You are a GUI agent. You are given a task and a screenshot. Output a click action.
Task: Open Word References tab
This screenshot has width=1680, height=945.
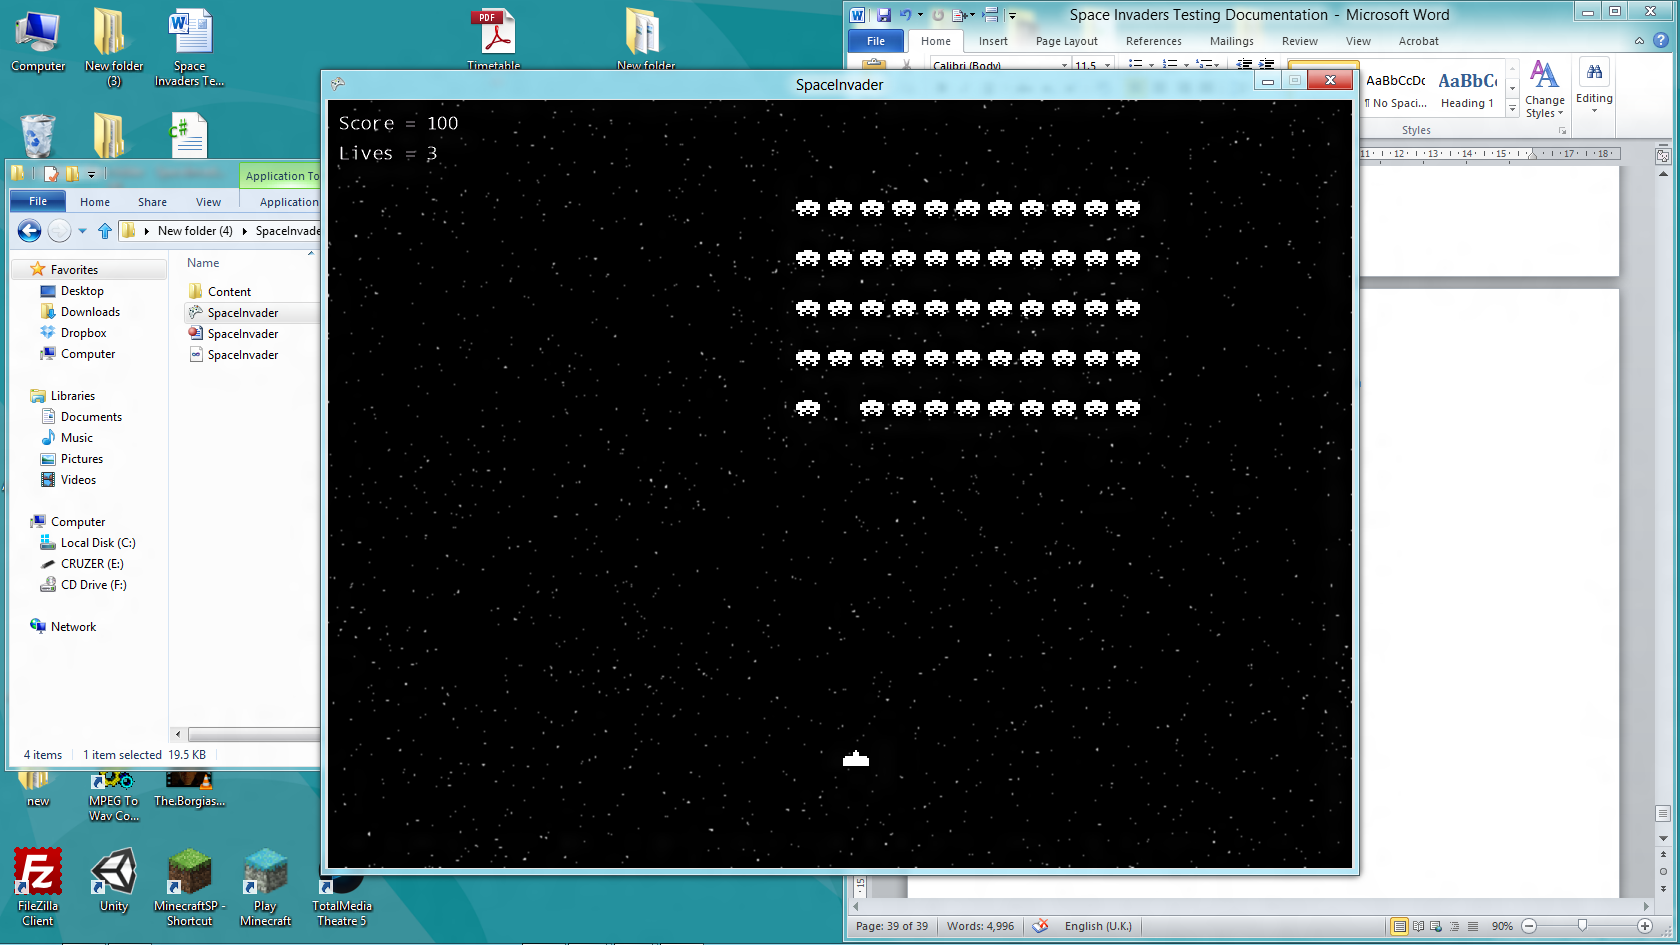(x=1154, y=41)
